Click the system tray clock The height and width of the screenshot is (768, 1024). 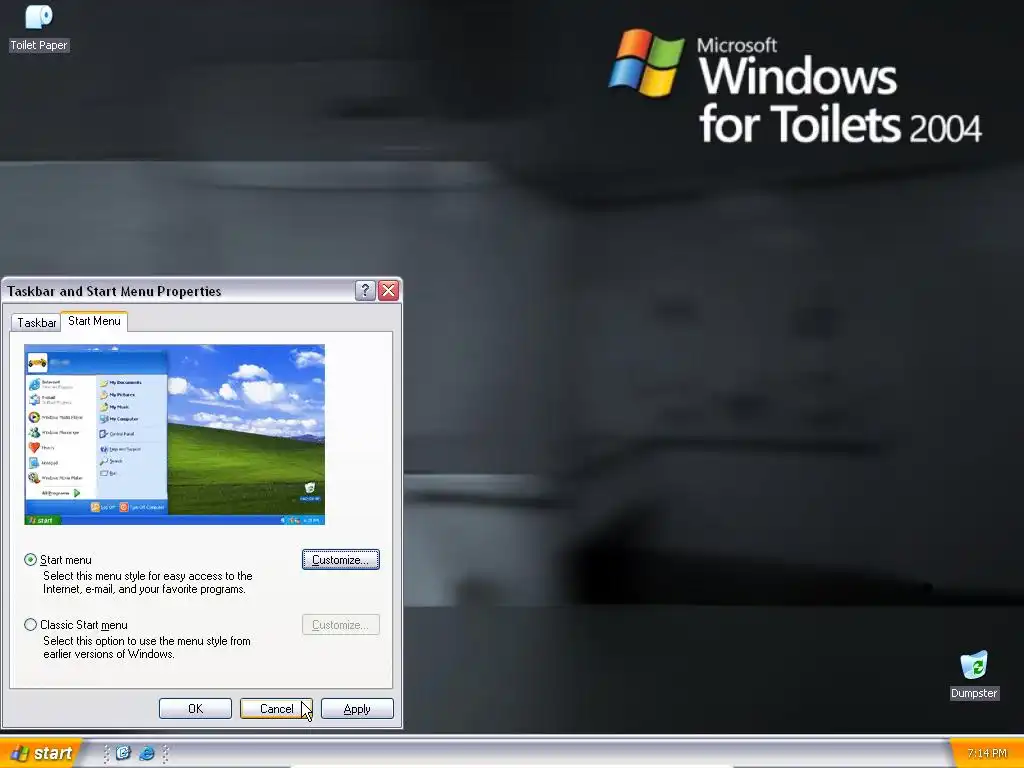[987, 754]
